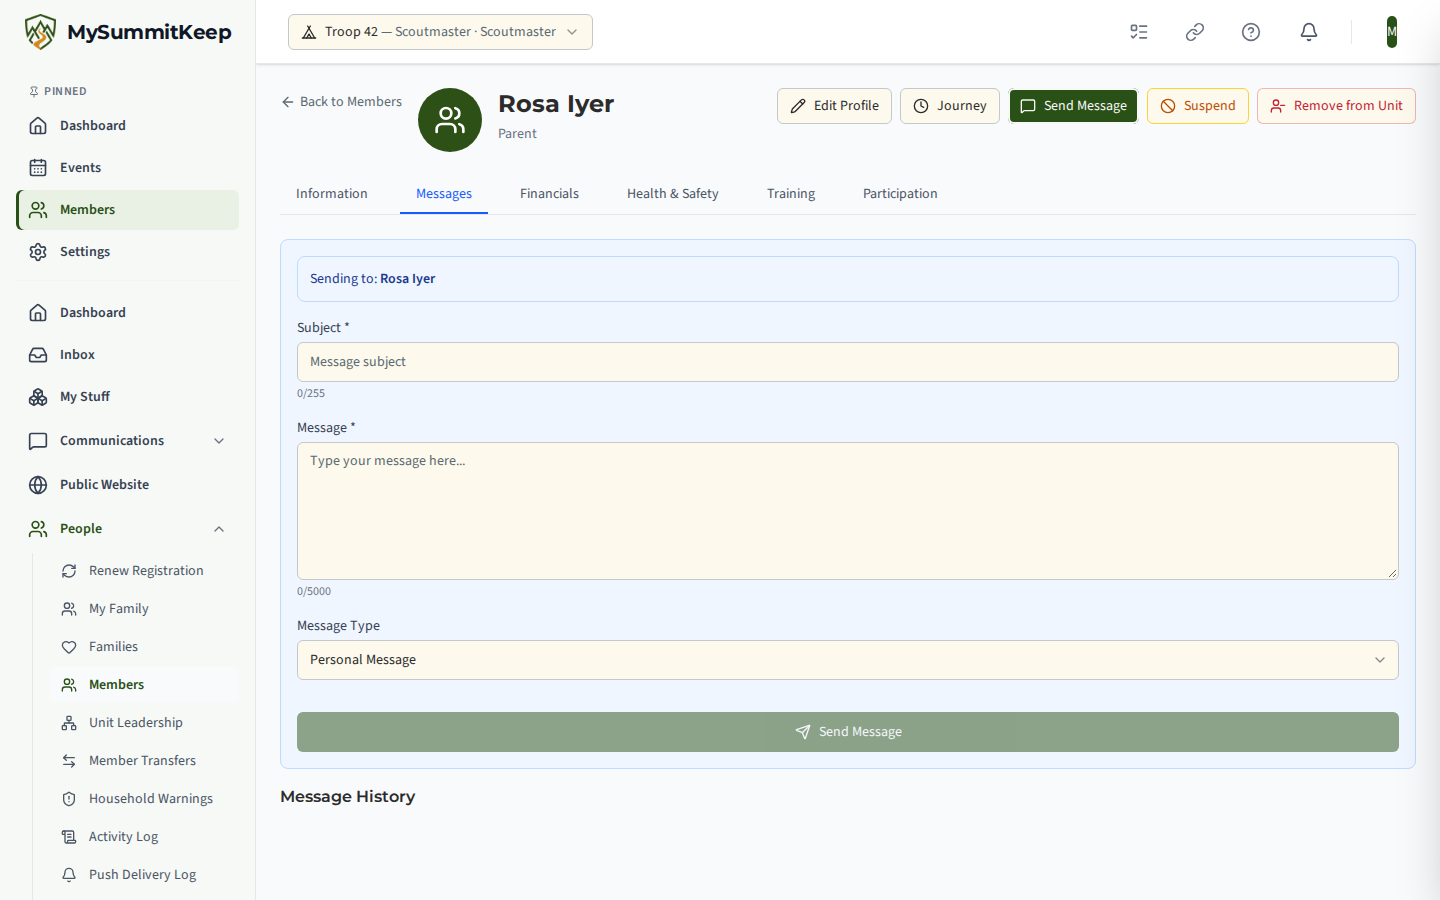Go to Events in sidebar
The height and width of the screenshot is (900, 1440).
click(128, 168)
